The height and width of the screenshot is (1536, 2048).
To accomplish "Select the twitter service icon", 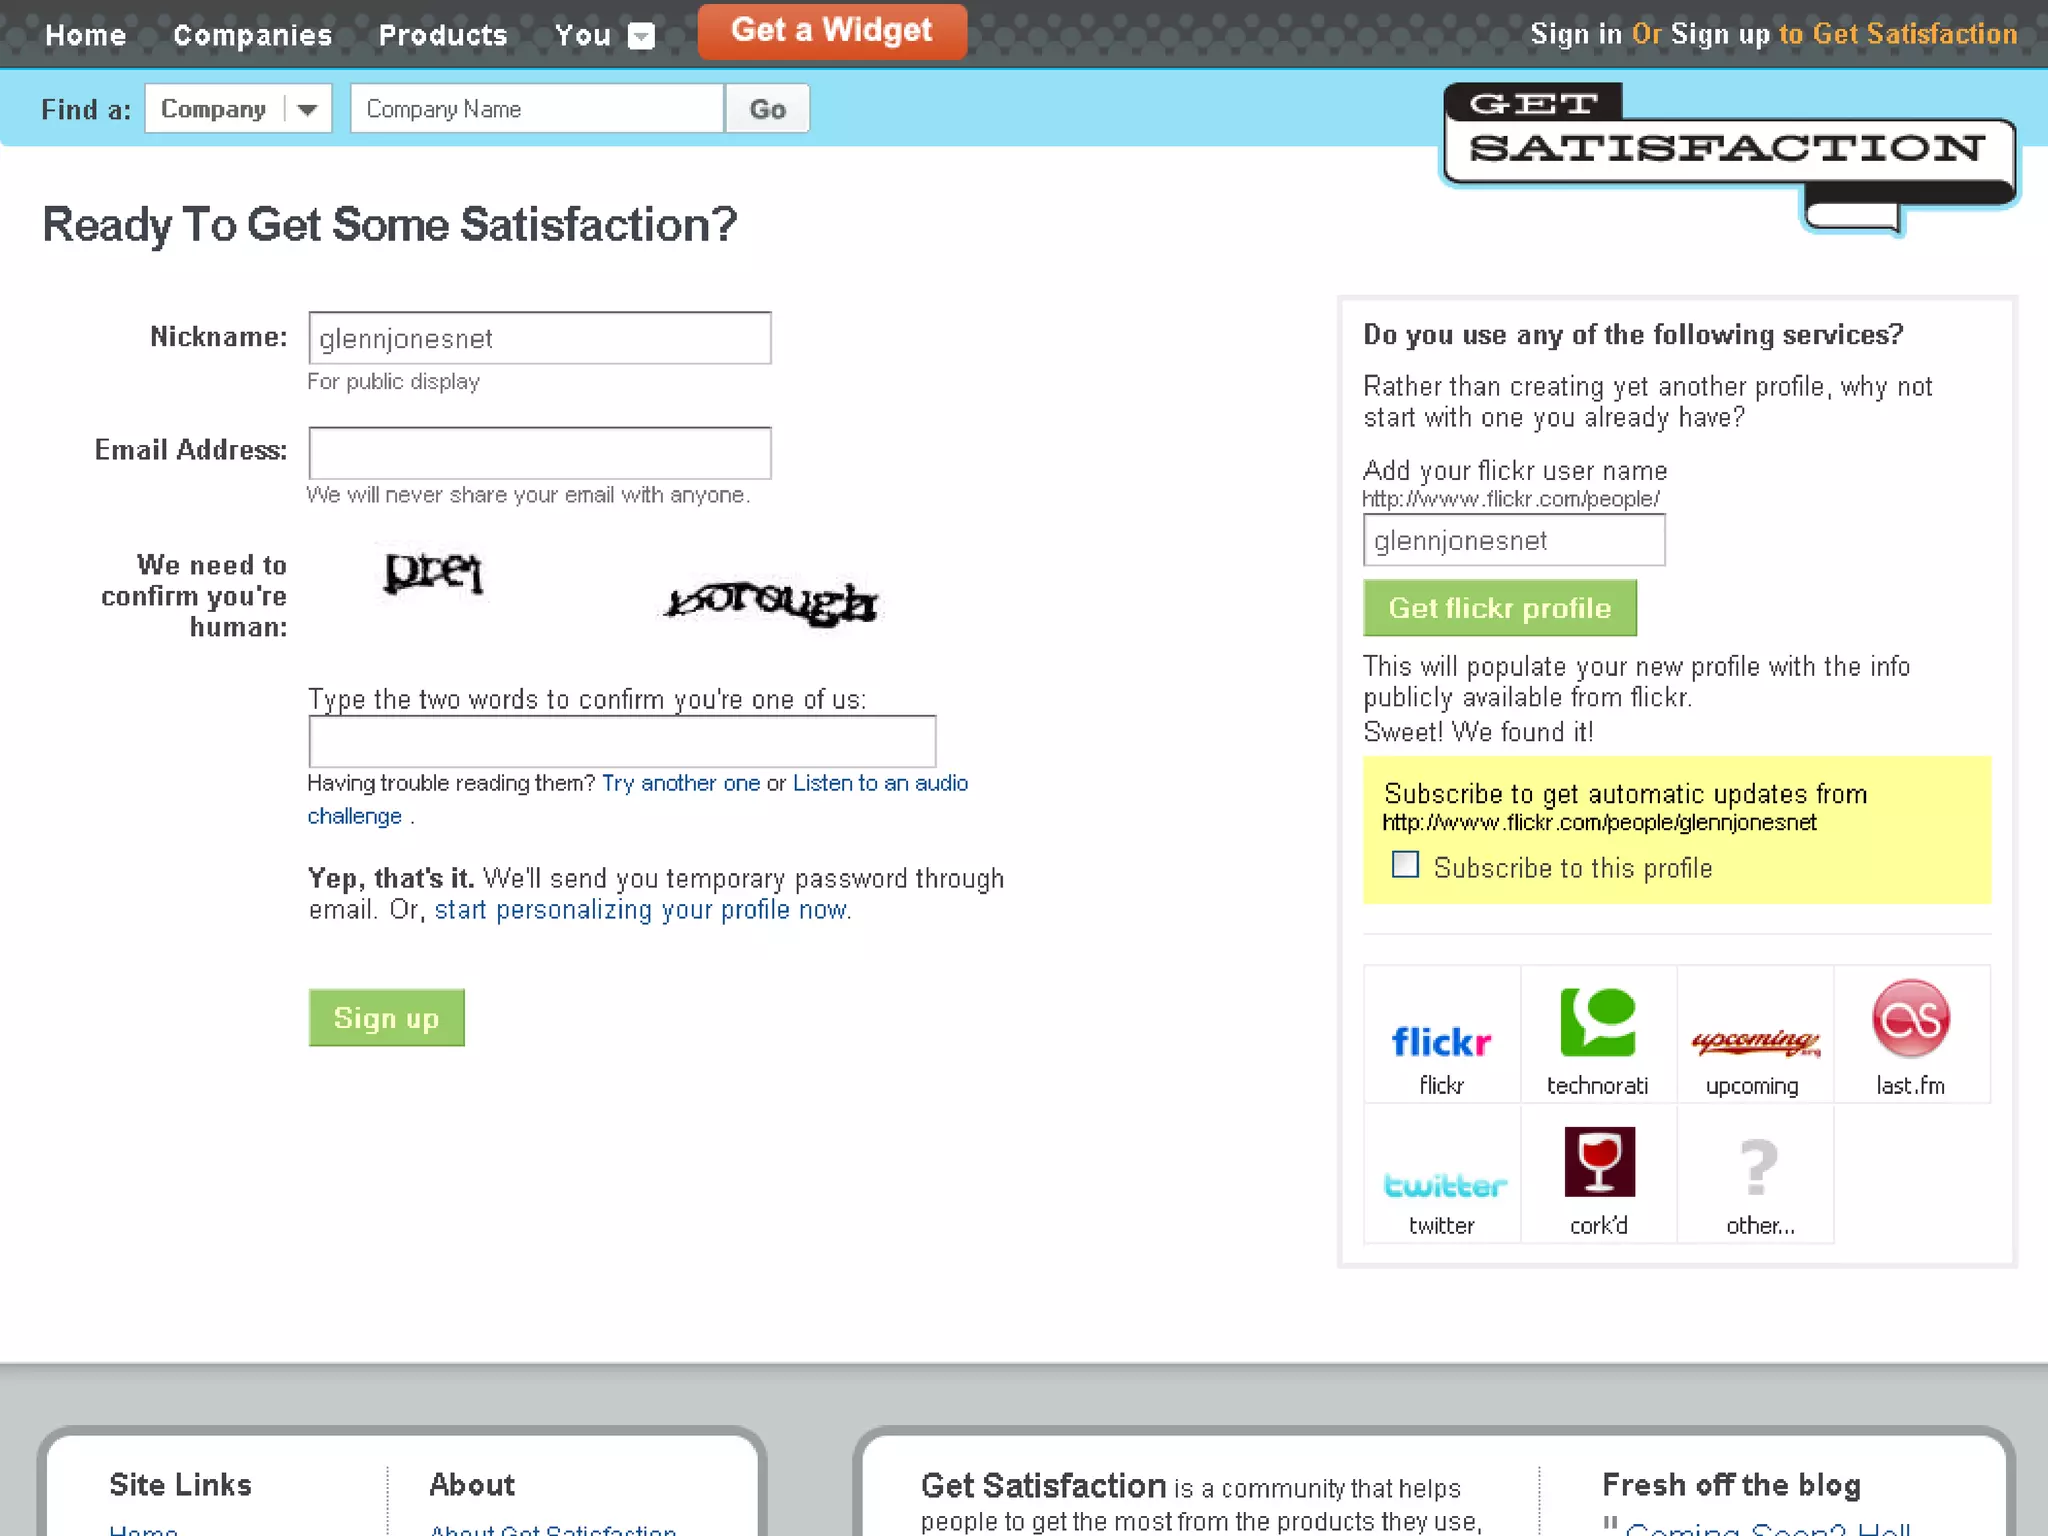I will [1444, 1185].
